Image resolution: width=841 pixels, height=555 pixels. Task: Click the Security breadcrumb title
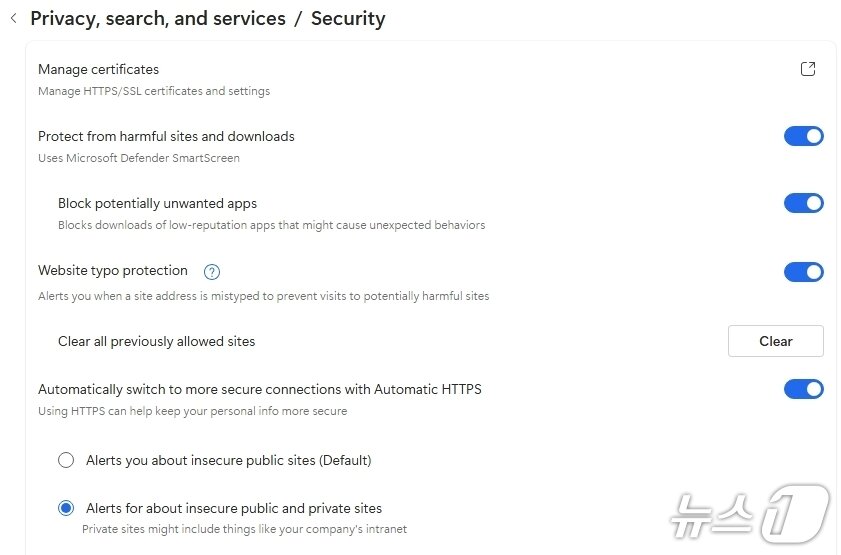coord(348,18)
